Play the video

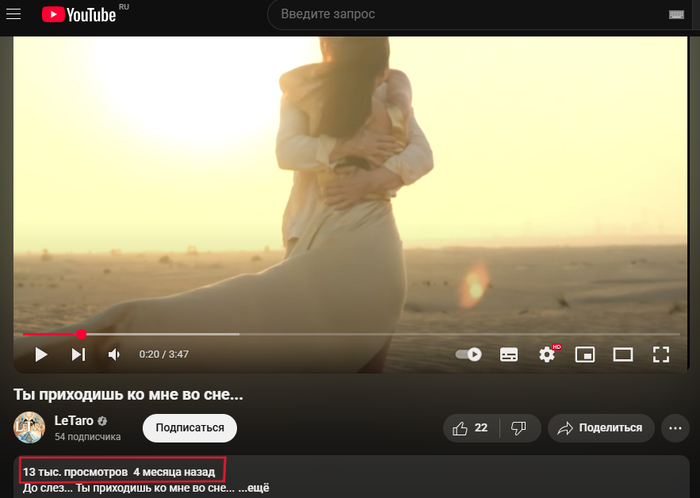tap(41, 354)
